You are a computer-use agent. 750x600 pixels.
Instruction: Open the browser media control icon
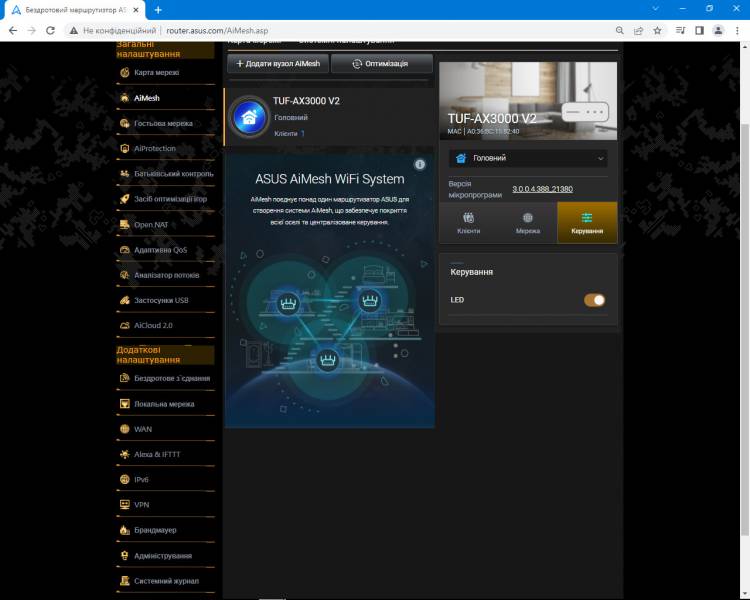tap(680, 31)
